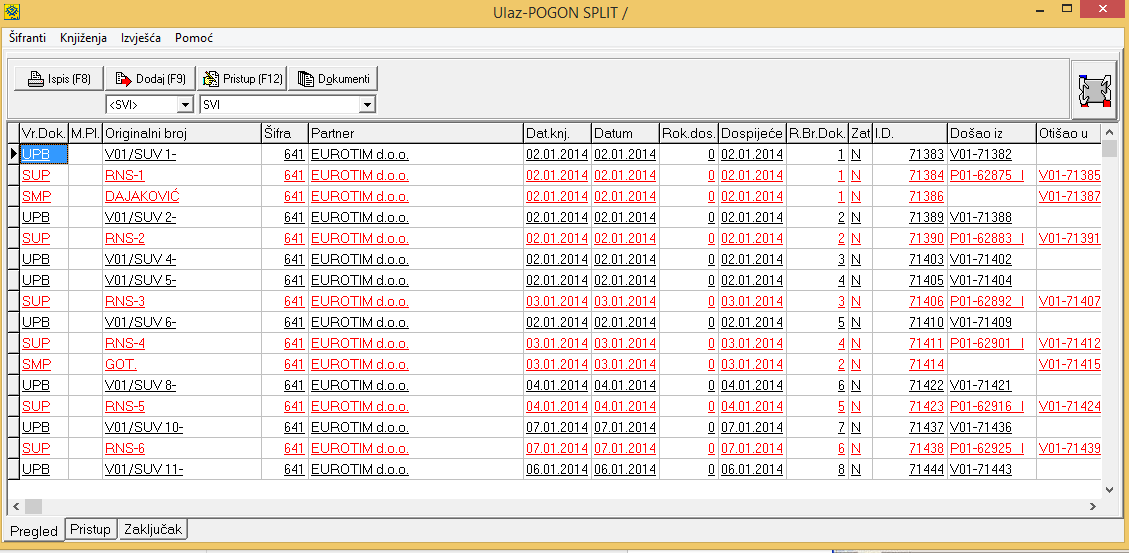Image resolution: width=1129 pixels, height=553 pixels.
Task: Open the Izvješća menu
Action: click(141, 38)
